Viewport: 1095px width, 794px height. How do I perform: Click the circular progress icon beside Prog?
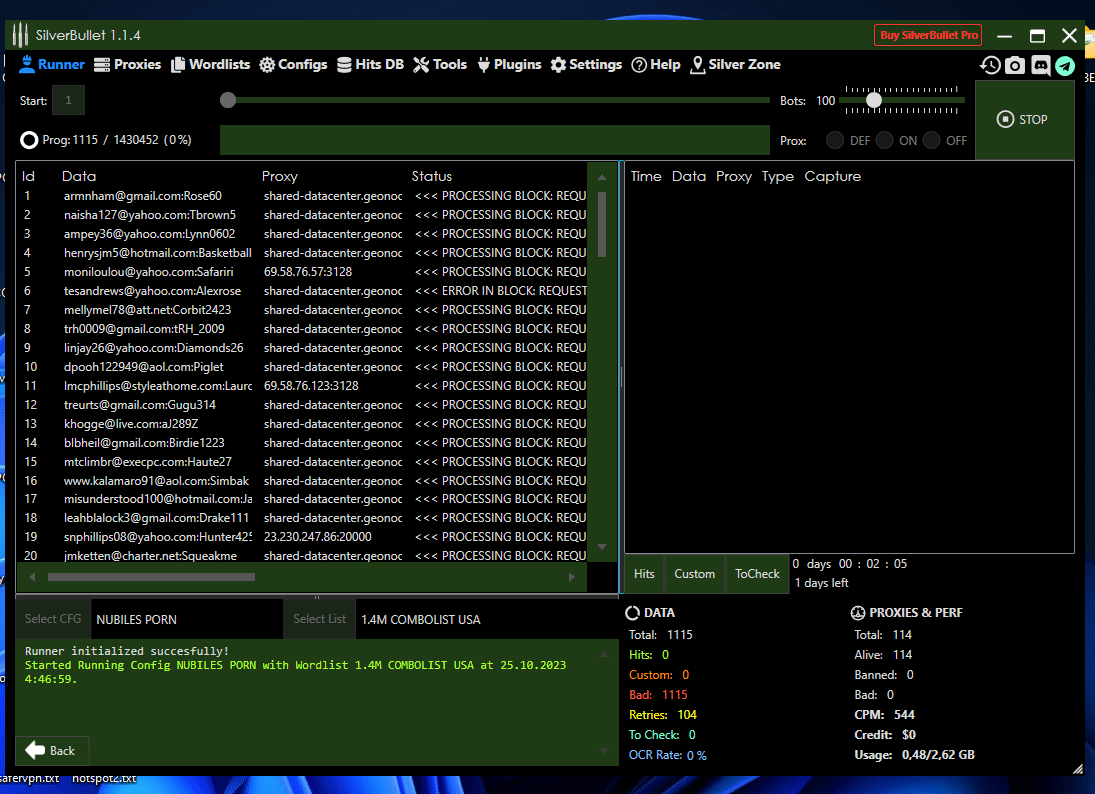pyautogui.click(x=29, y=140)
